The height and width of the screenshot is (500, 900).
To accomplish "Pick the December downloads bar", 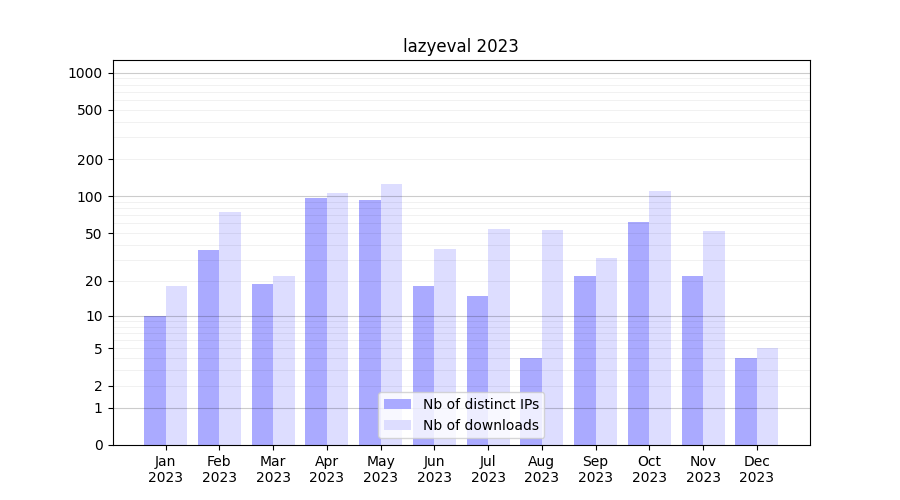I will 767,396.
